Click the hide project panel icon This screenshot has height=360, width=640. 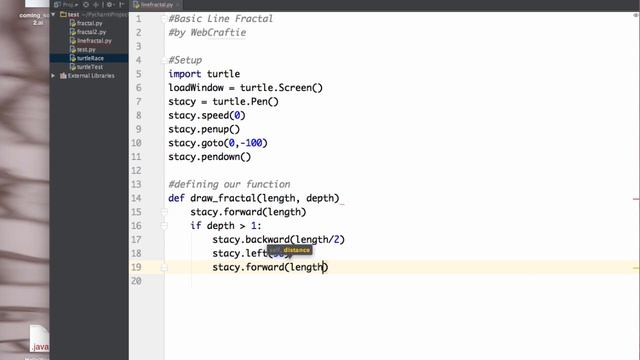coord(122,4)
